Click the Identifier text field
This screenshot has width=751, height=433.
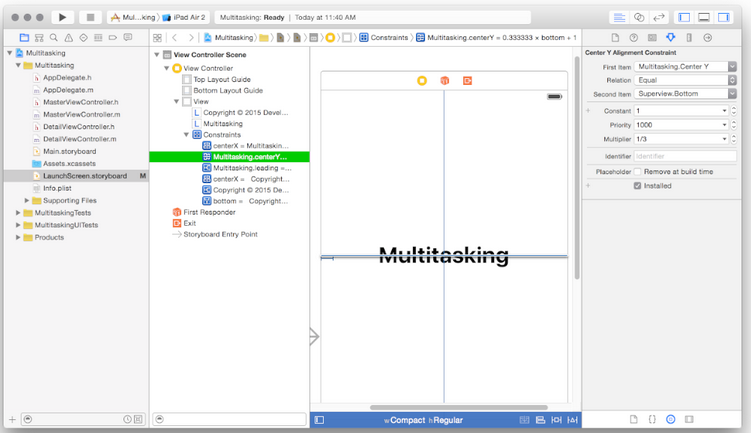tap(685, 156)
